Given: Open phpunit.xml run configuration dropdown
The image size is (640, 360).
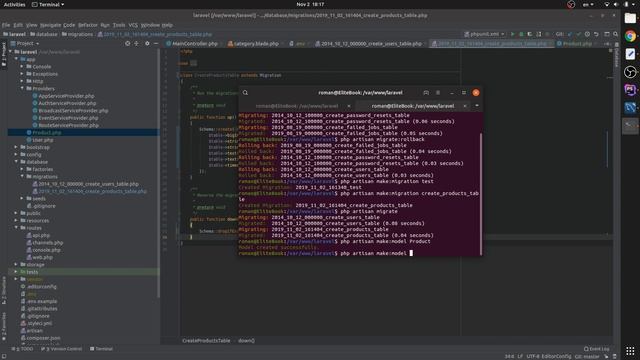Looking at the screenshot, I should pos(484,34).
